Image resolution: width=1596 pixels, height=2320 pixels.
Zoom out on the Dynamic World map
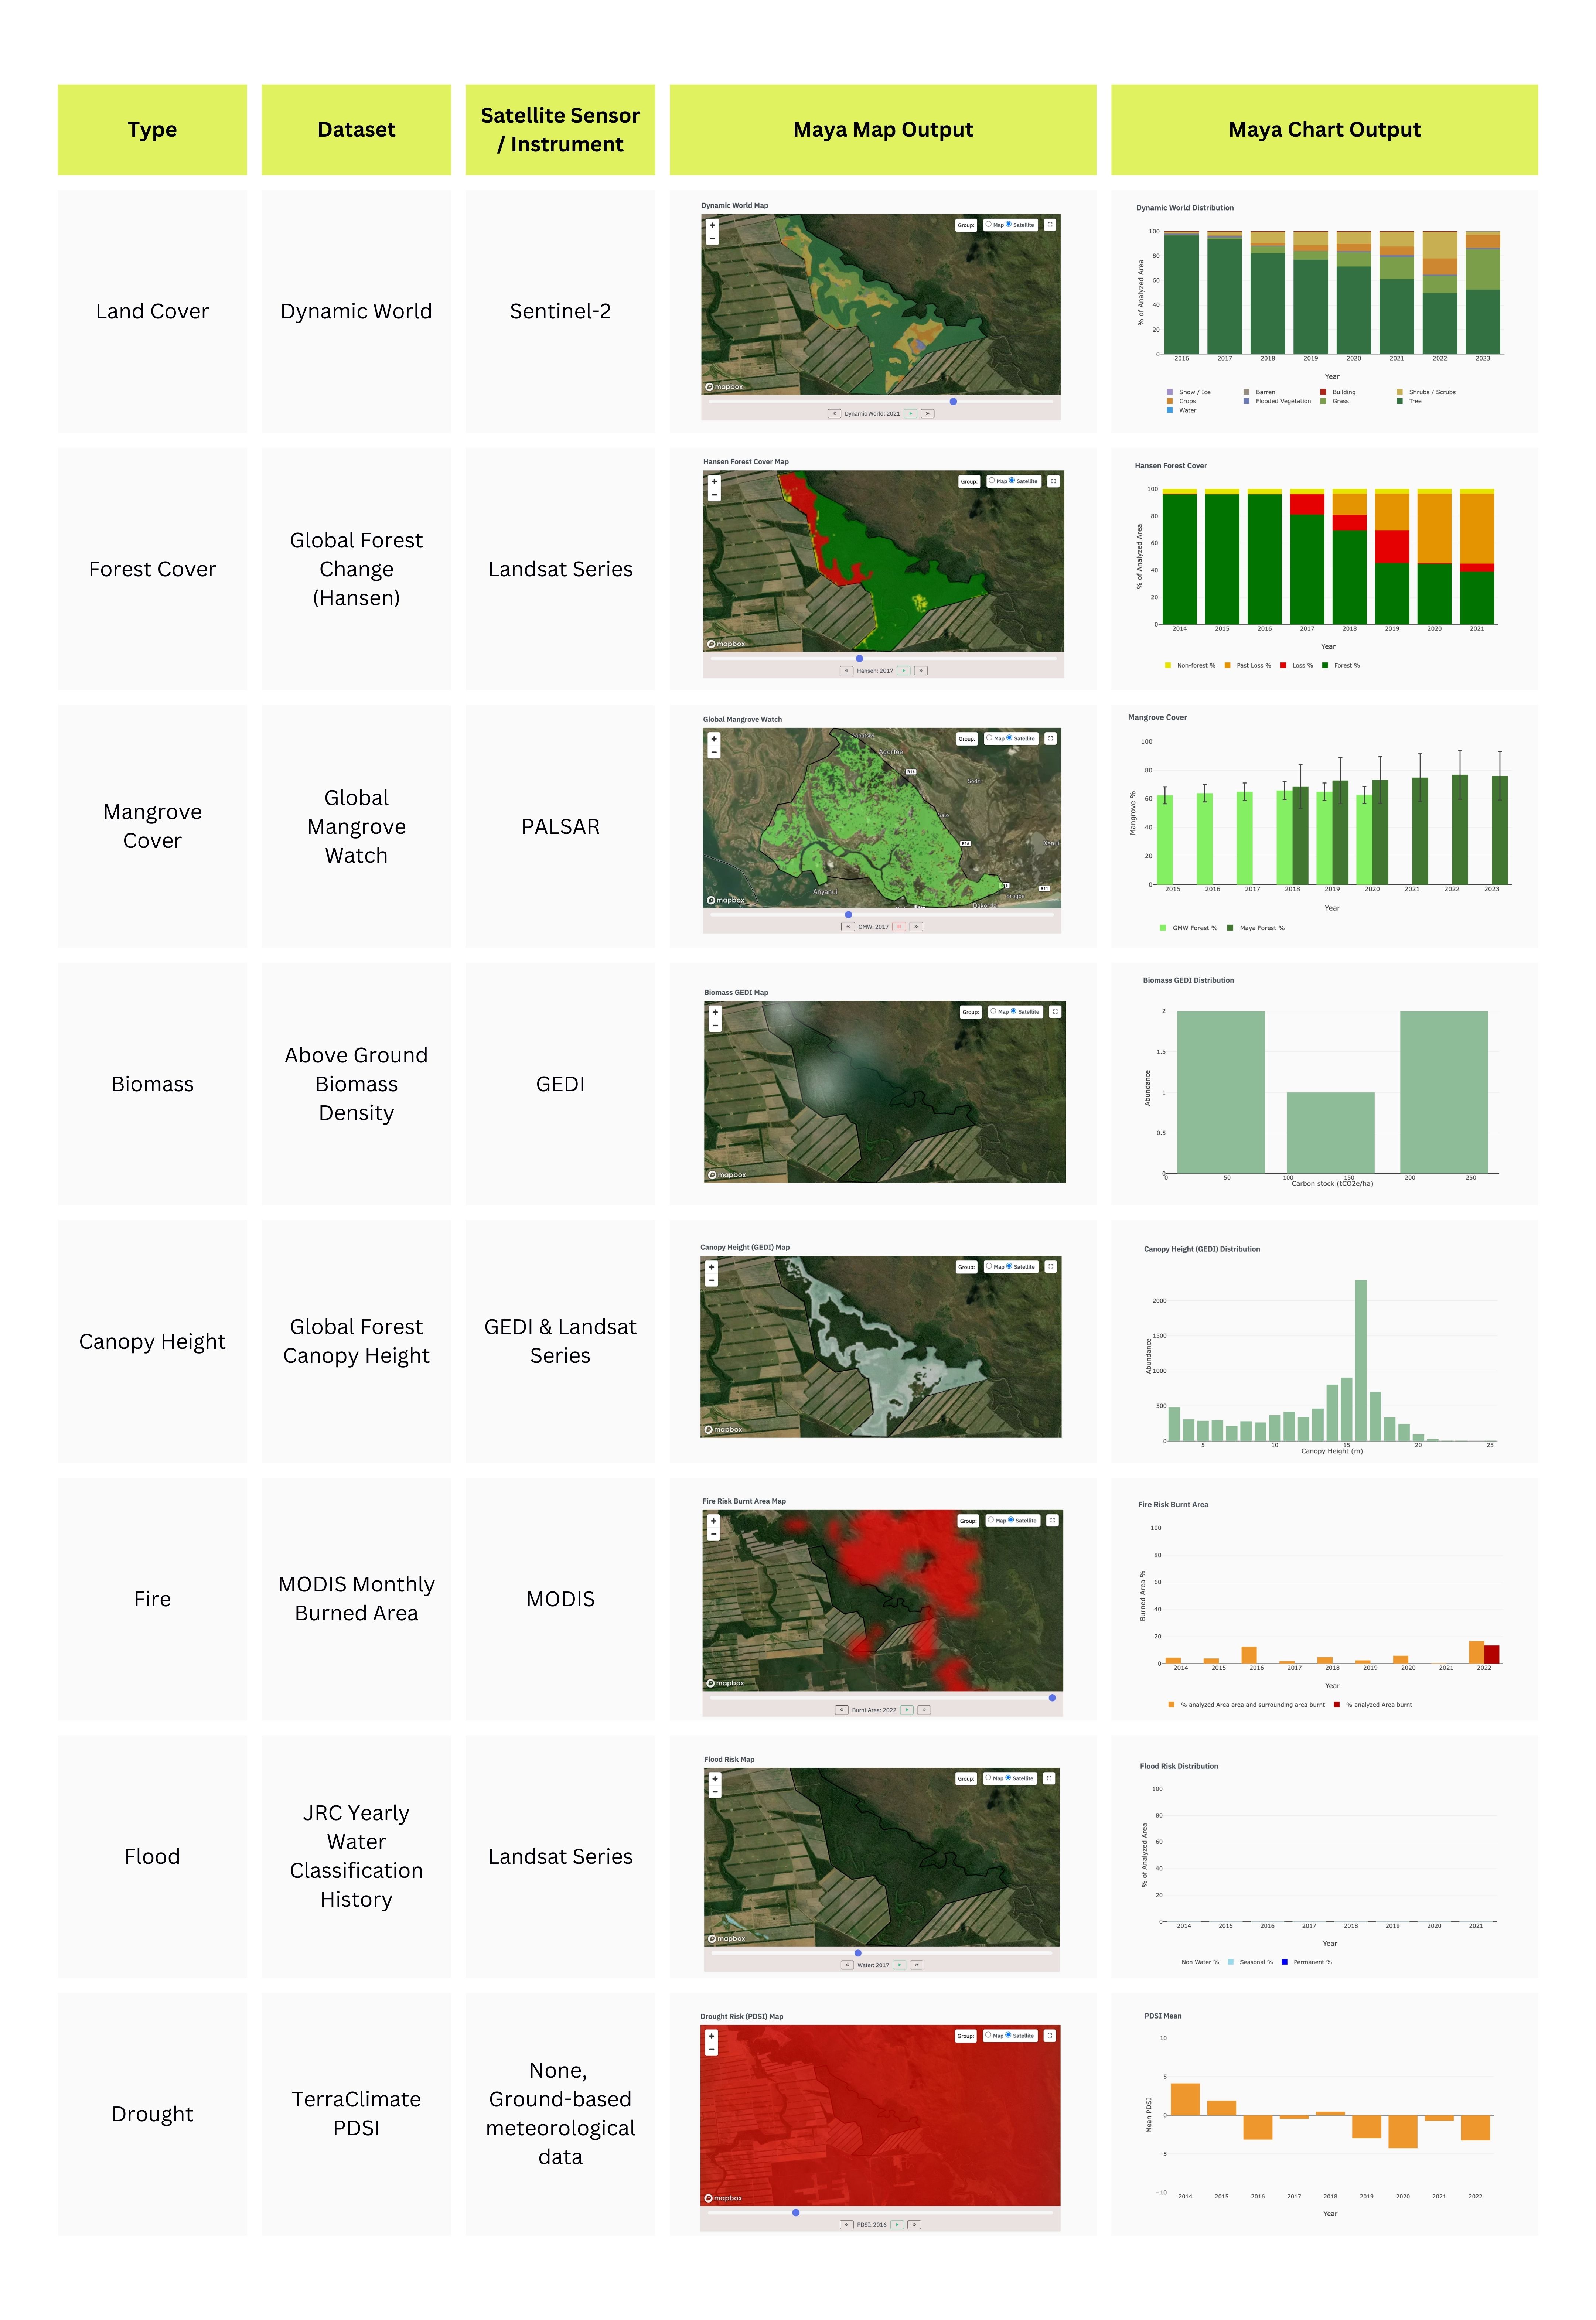(x=713, y=238)
